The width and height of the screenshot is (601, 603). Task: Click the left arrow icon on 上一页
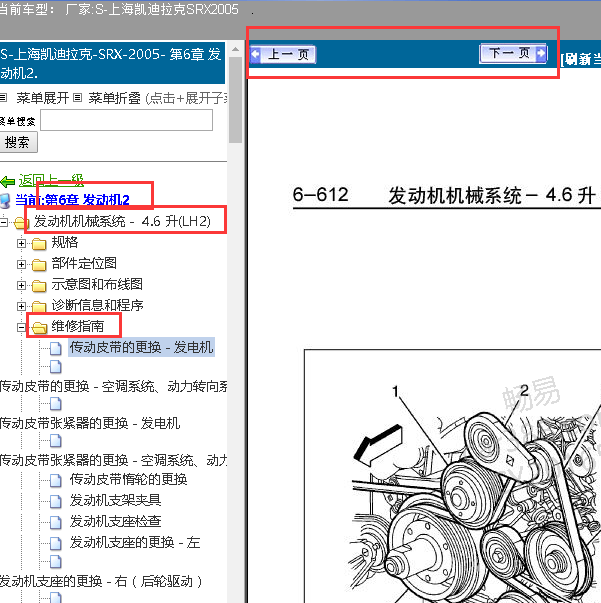click(255, 54)
